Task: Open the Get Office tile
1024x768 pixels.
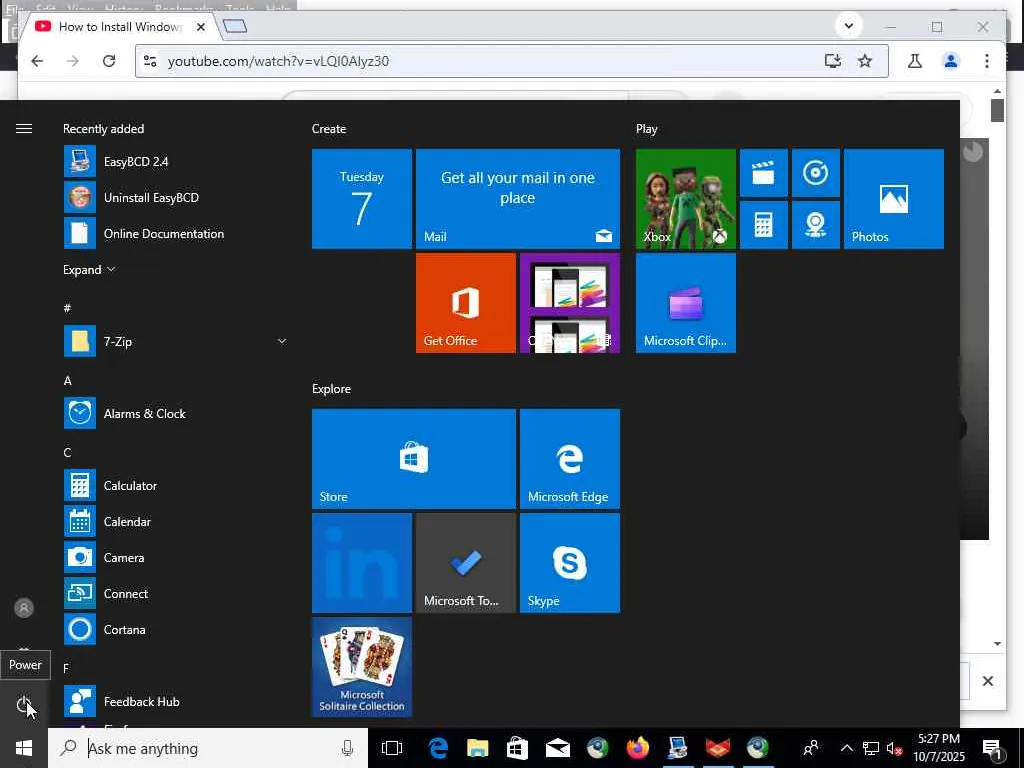Action: coord(466,303)
